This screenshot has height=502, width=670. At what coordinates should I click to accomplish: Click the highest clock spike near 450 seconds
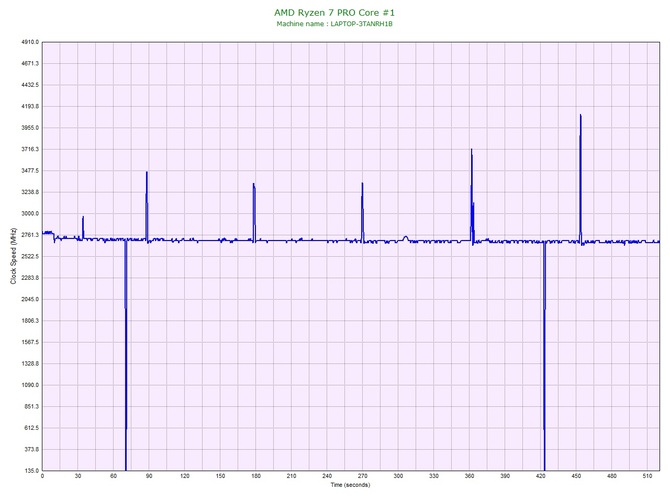580,116
